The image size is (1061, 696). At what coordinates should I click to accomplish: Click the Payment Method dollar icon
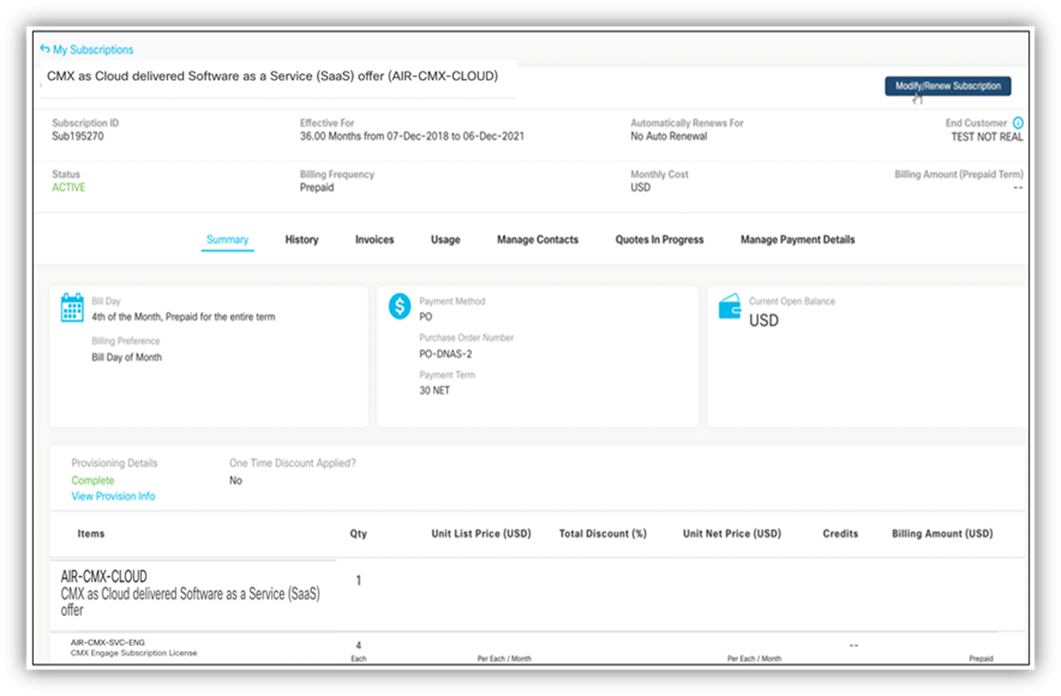pos(400,306)
